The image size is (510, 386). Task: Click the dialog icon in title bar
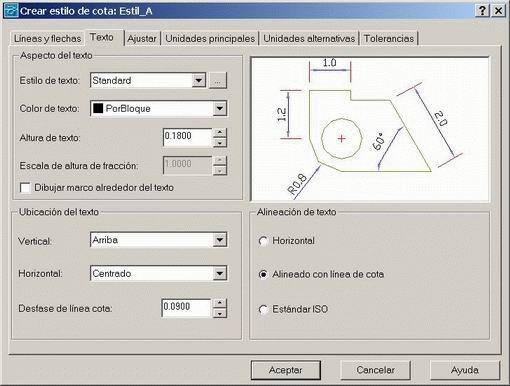tap(10, 11)
